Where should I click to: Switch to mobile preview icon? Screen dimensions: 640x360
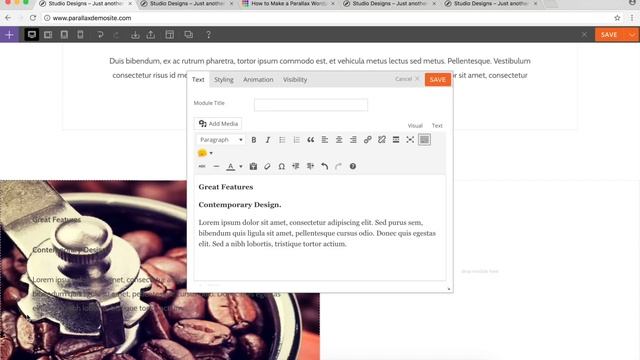80,35
